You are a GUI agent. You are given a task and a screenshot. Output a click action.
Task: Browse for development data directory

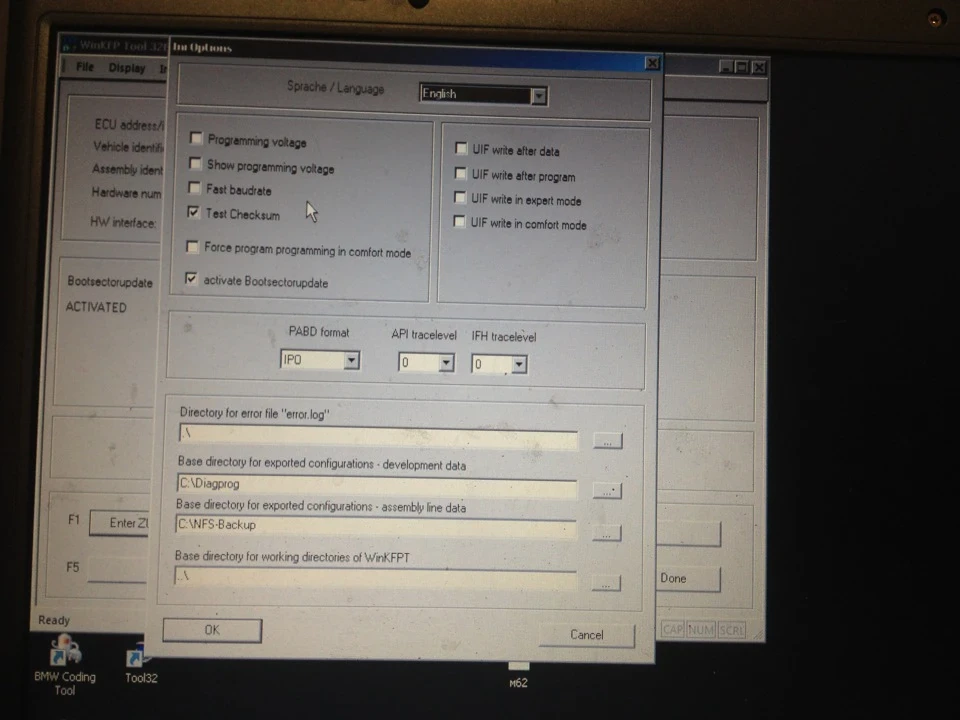click(607, 491)
